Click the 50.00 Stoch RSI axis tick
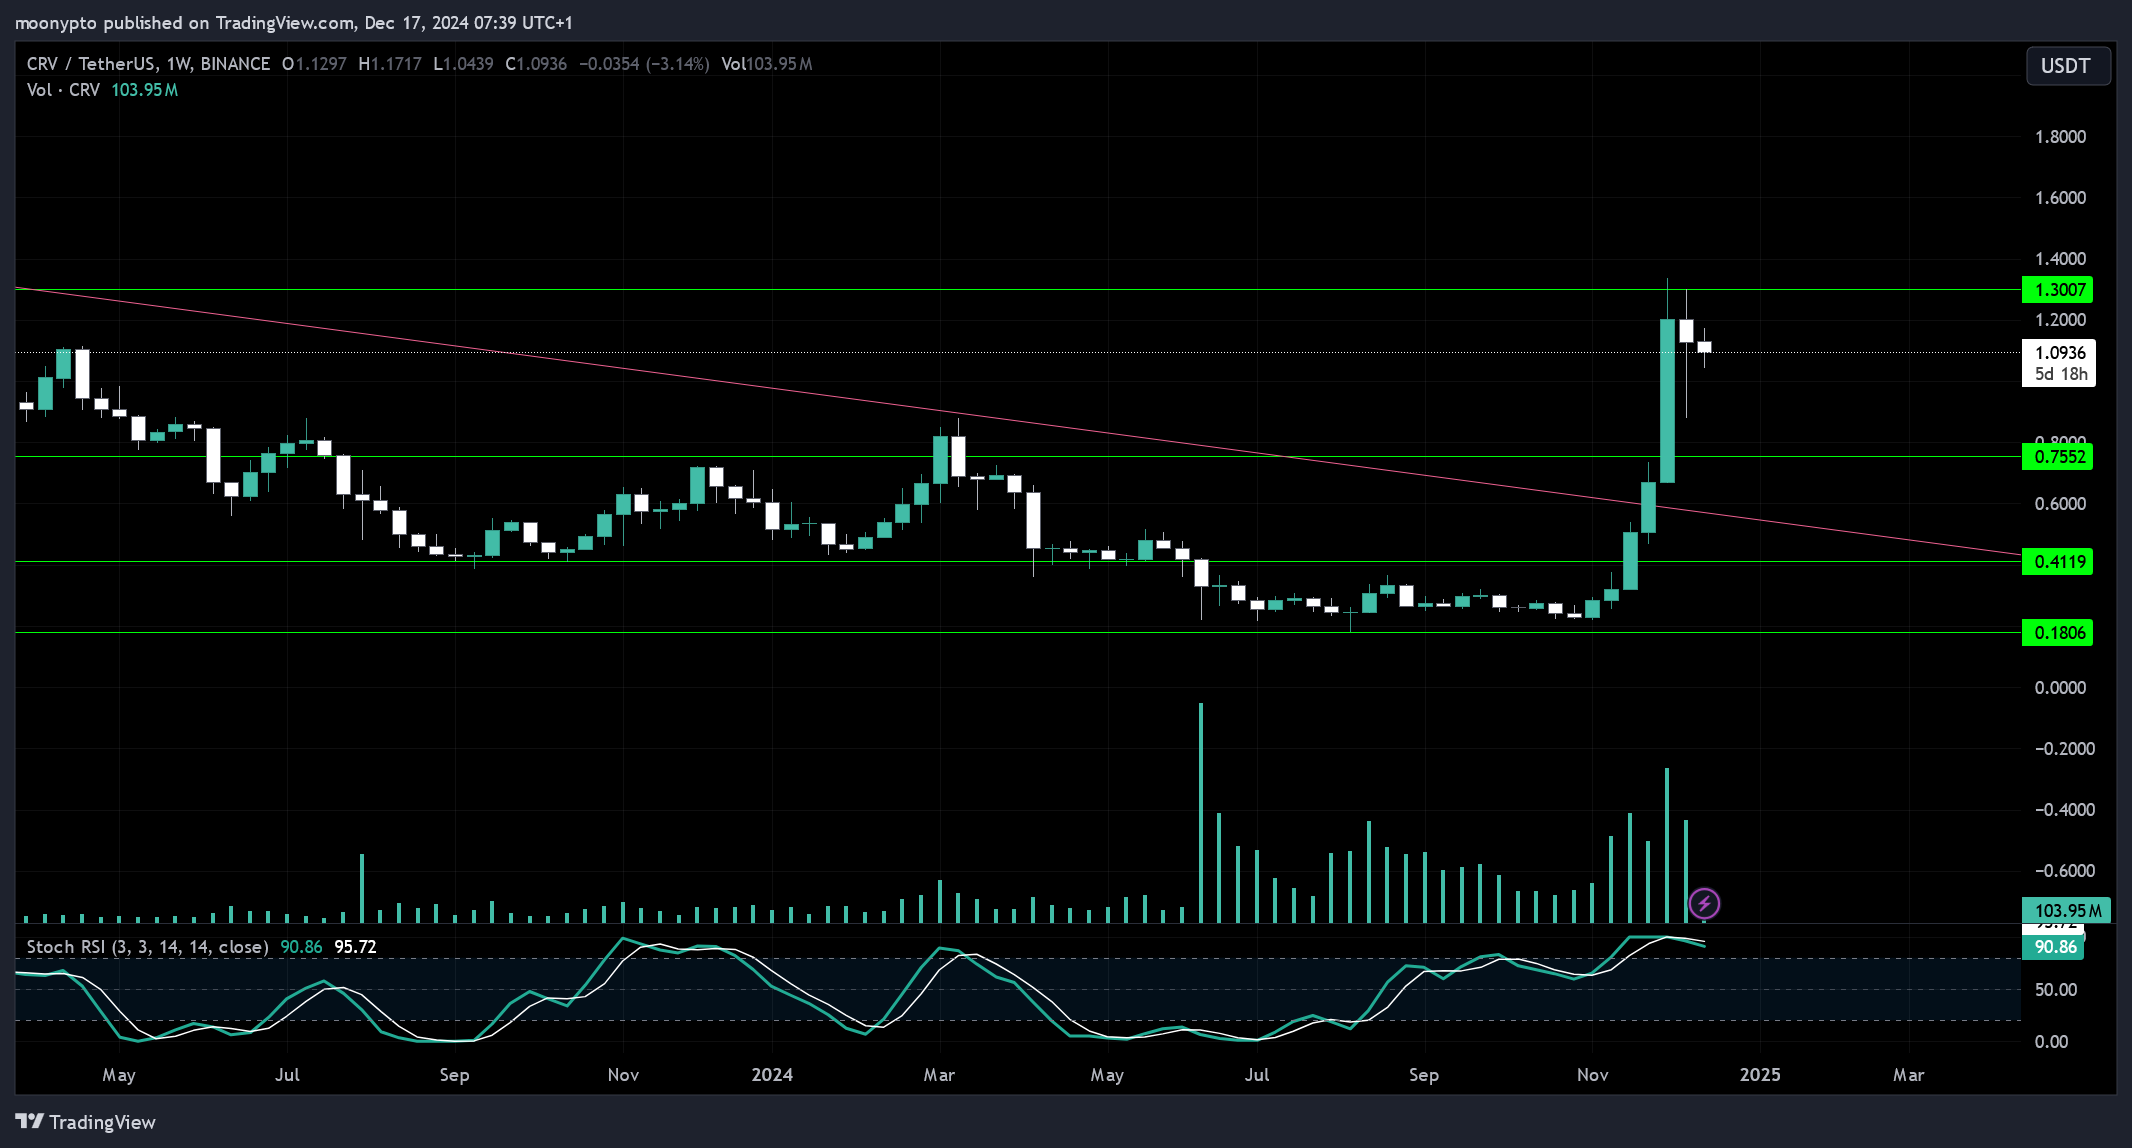 (2055, 990)
